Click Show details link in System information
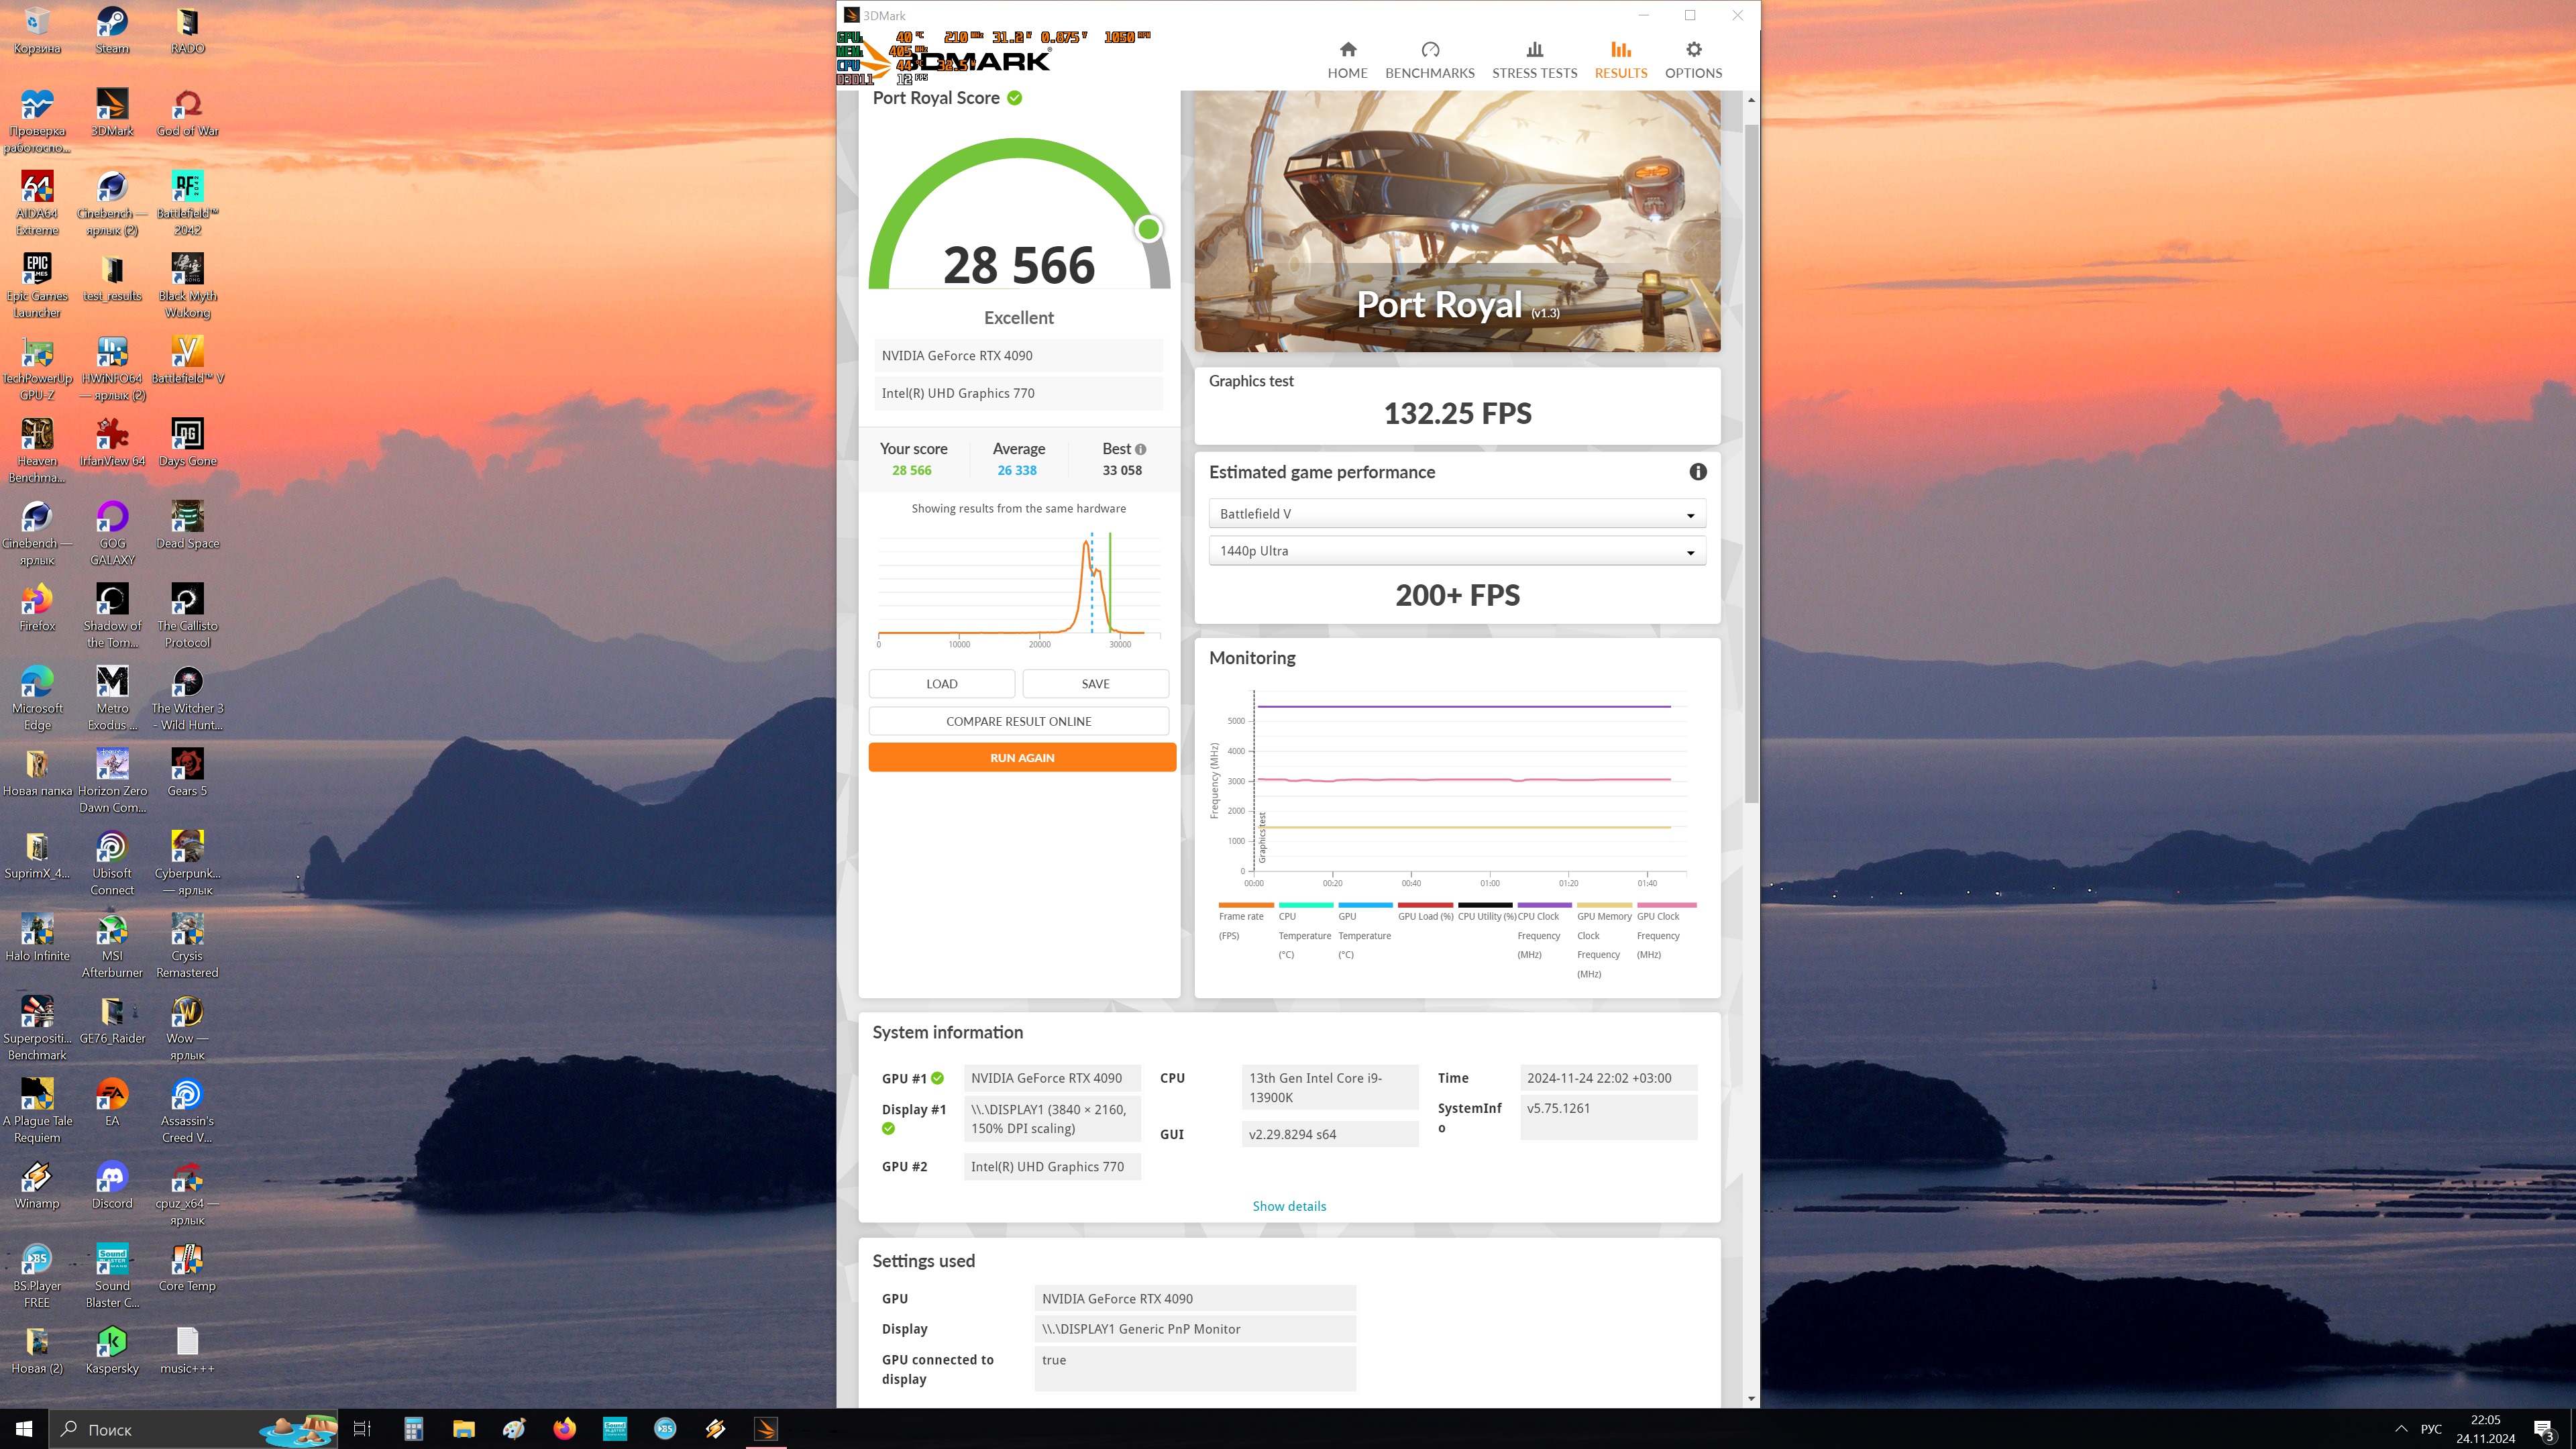Screen dimensions: 2576x1449 pos(1289,1206)
